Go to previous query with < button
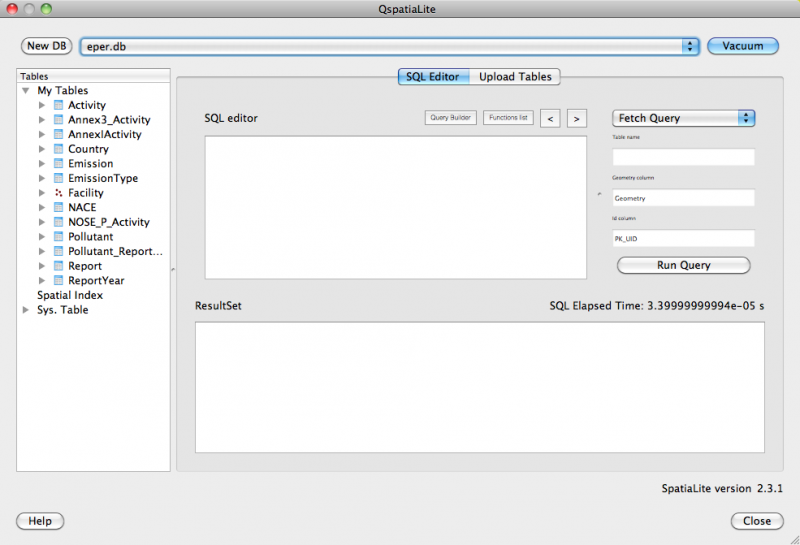Image resolution: width=800 pixels, height=545 pixels. coord(550,119)
